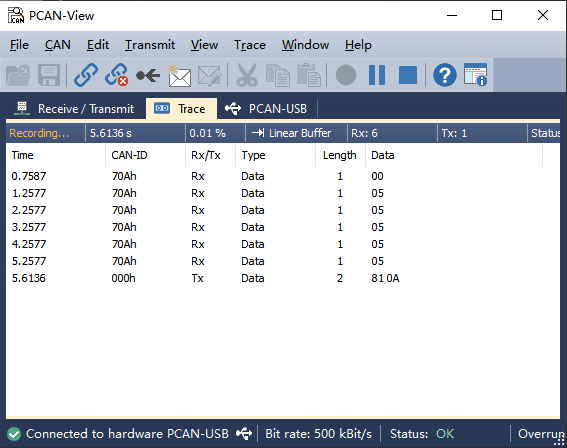The width and height of the screenshot is (567, 448).
Task: Click the Connect chain-link toolbar icon
Action: 86,75
